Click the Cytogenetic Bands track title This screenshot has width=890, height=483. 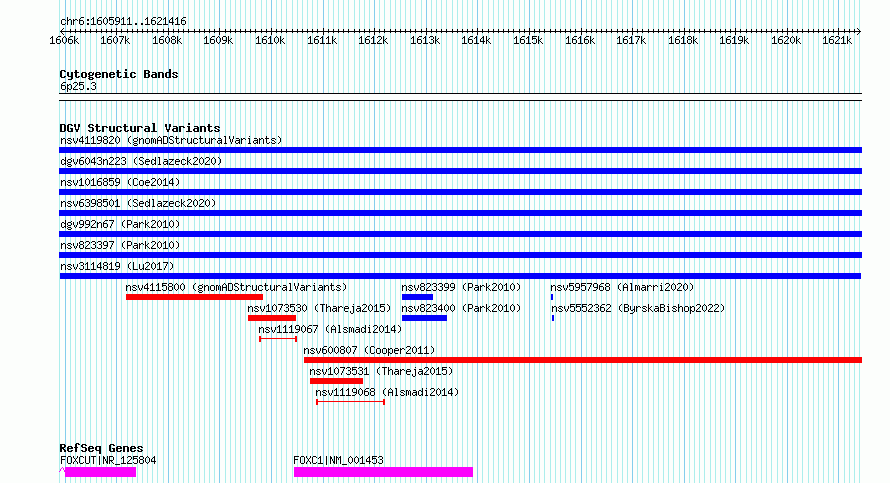[119, 74]
